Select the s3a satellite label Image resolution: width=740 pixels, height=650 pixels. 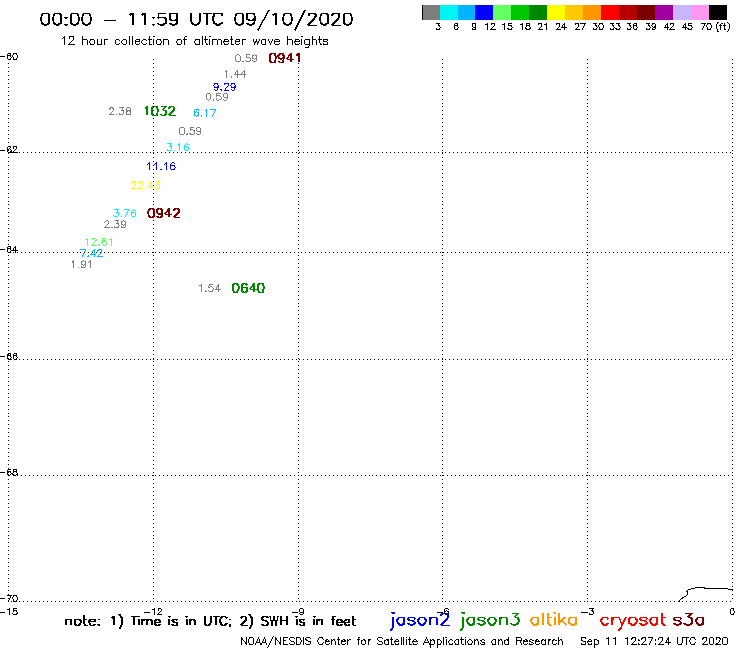point(688,620)
